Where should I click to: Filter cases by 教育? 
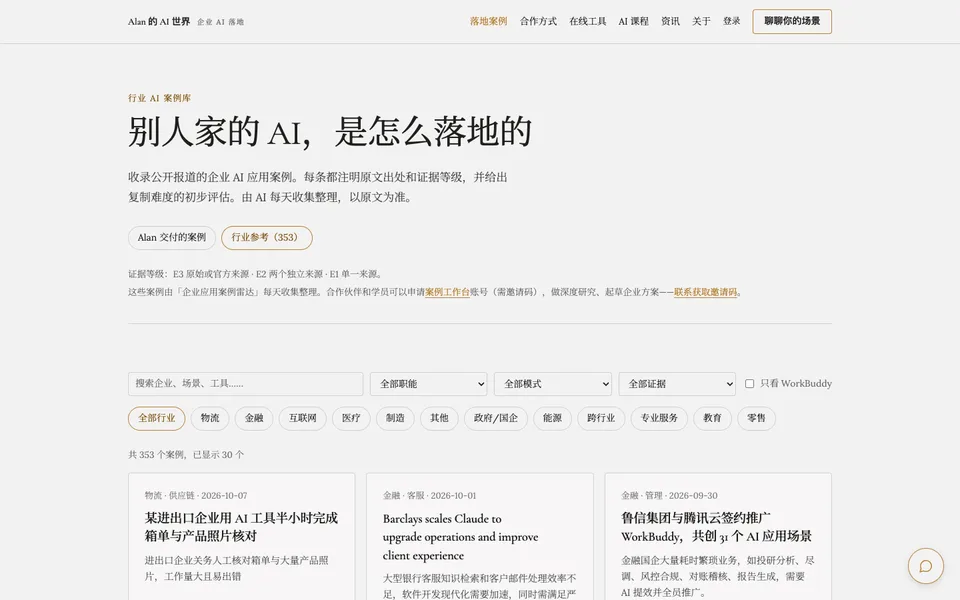tap(713, 418)
